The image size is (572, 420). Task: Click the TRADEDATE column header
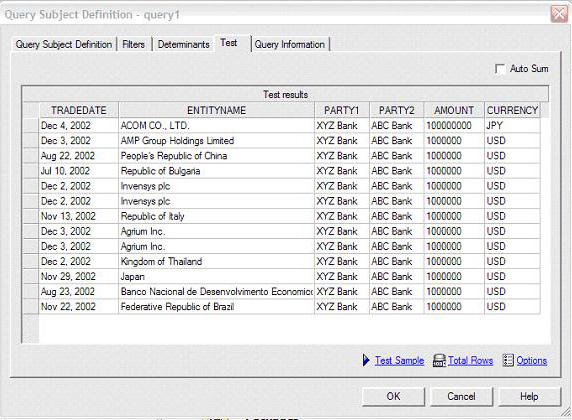click(x=79, y=110)
